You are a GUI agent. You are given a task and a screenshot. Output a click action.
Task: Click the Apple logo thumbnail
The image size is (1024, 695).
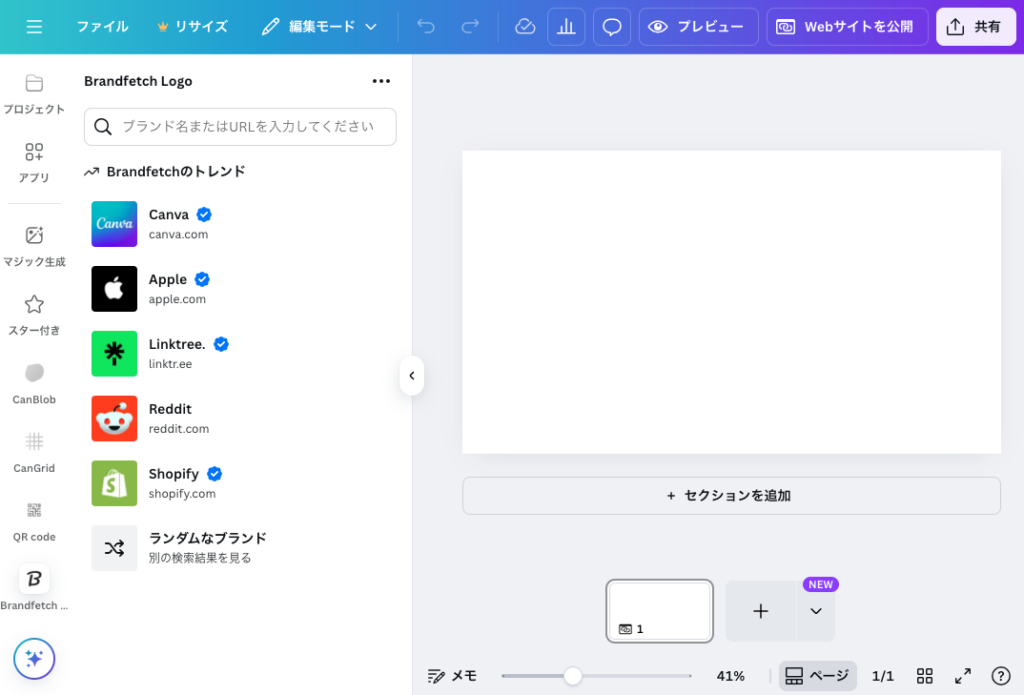pyautogui.click(x=114, y=289)
